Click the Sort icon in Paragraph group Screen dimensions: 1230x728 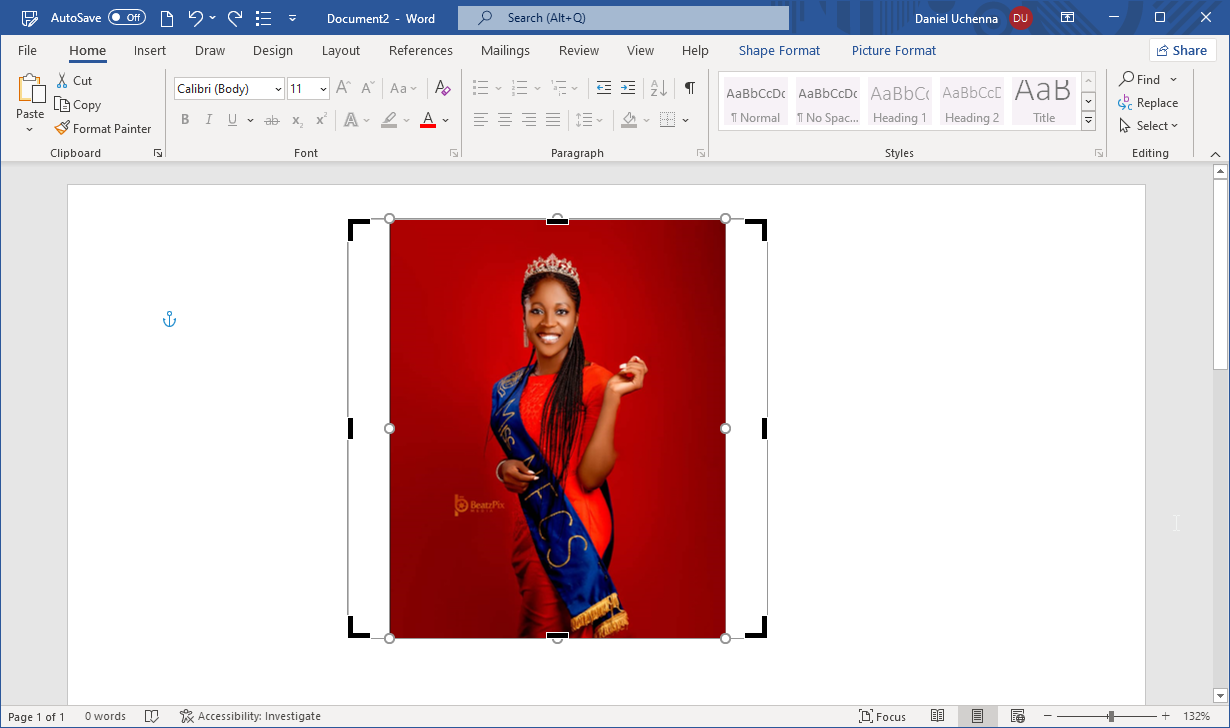click(659, 88)
